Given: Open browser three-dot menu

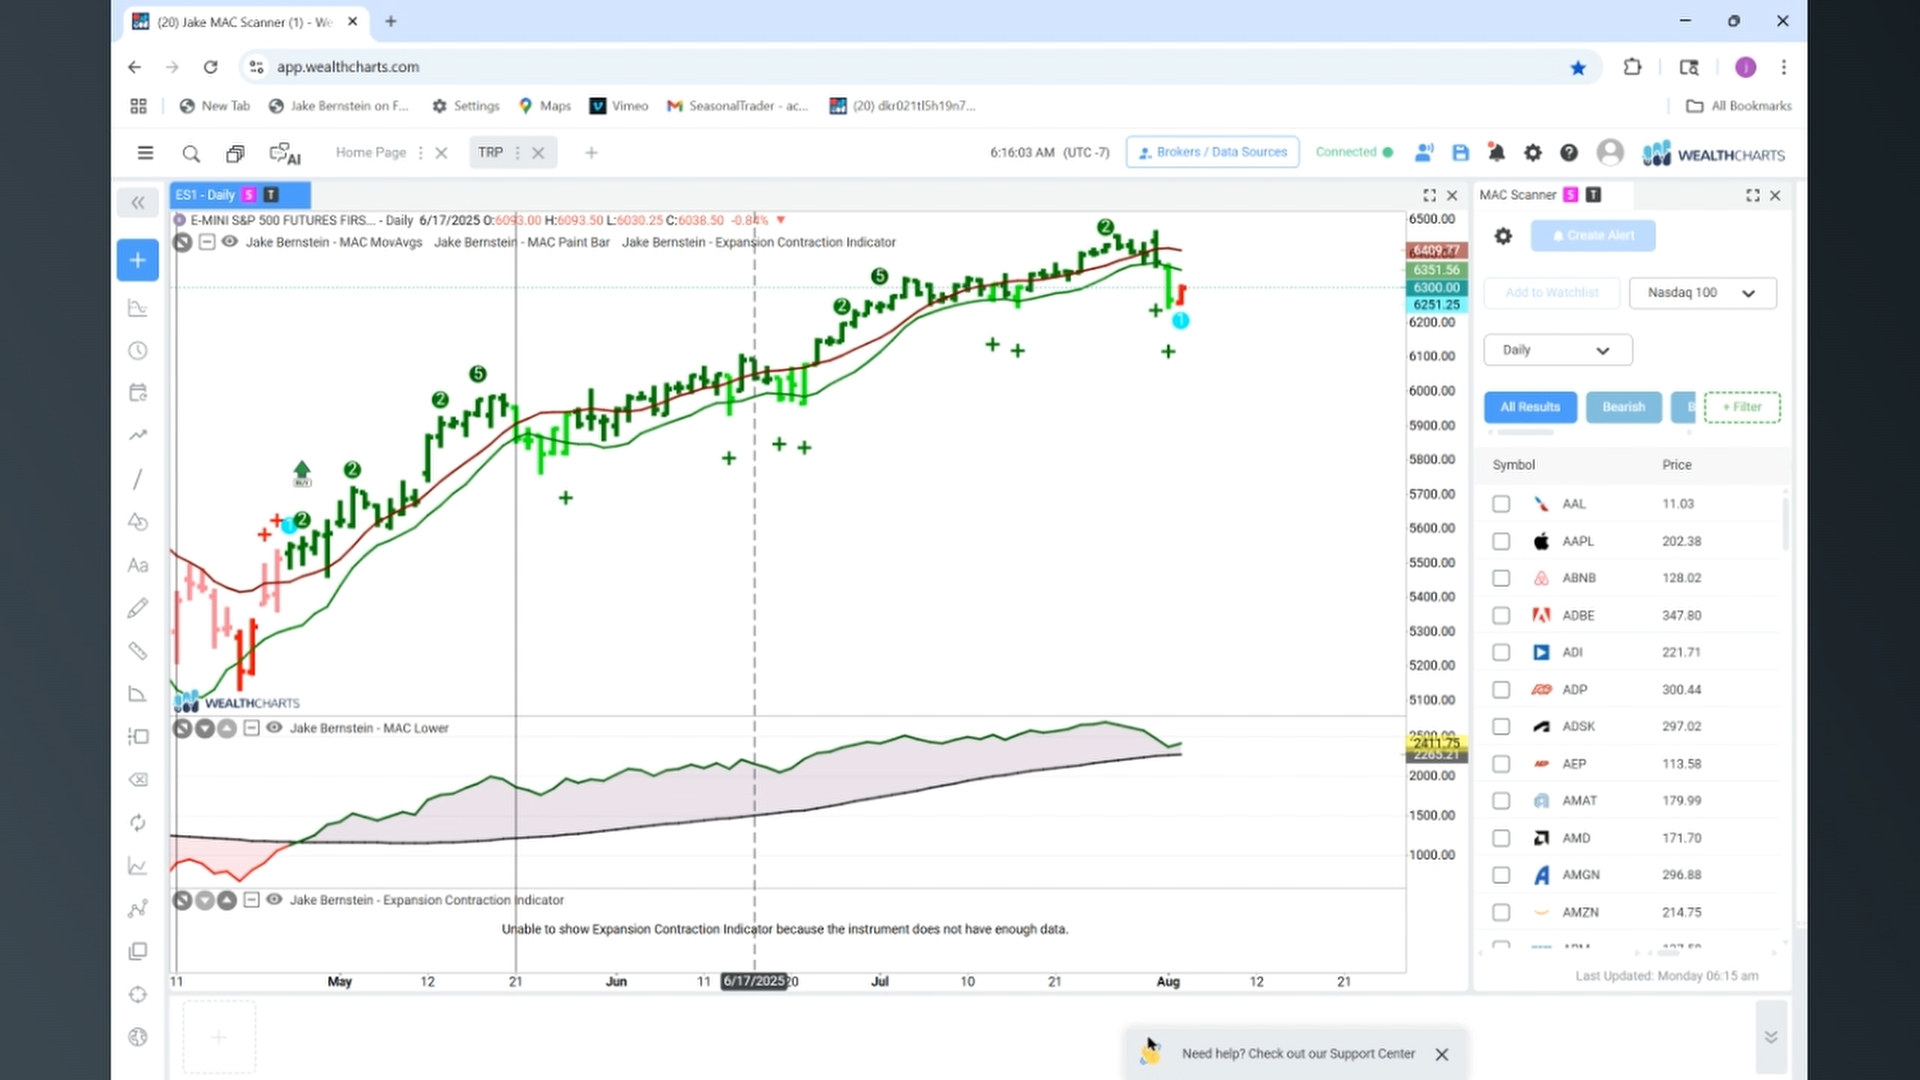Looking at the screenshot, I should click(1784, 67).
